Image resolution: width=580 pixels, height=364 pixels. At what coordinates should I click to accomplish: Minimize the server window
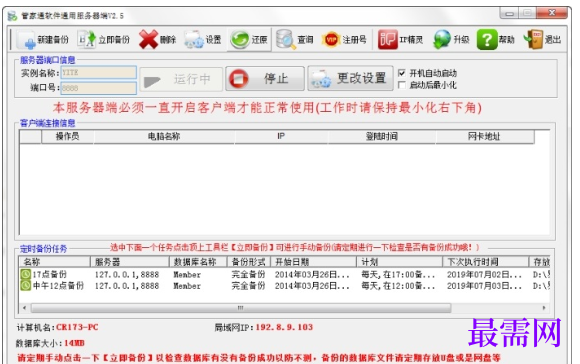coord(509,13)
